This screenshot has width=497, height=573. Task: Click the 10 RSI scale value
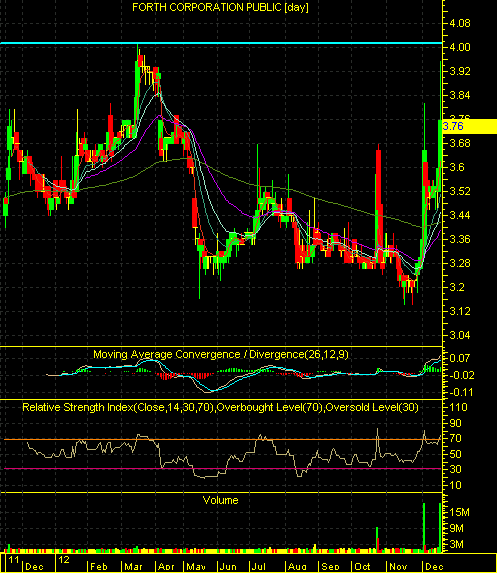click(455, 485)
